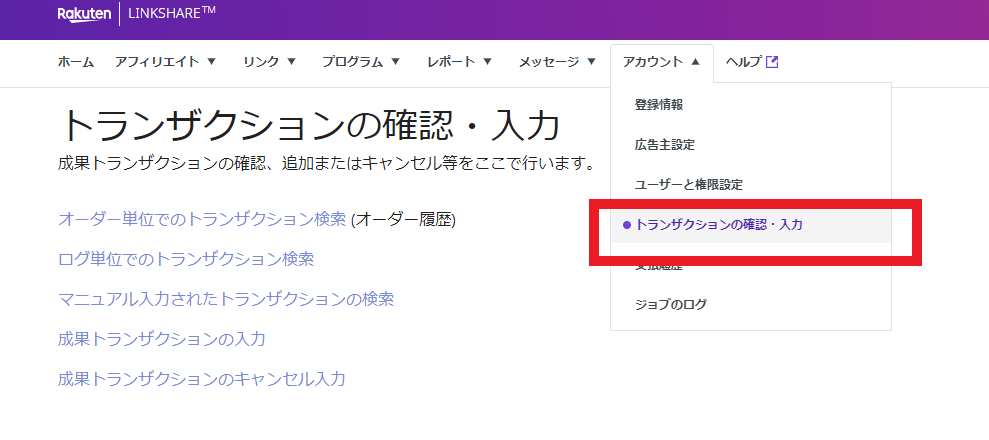
Task: Open the レポート dropdown menu
Action: [x=459, y=62]
